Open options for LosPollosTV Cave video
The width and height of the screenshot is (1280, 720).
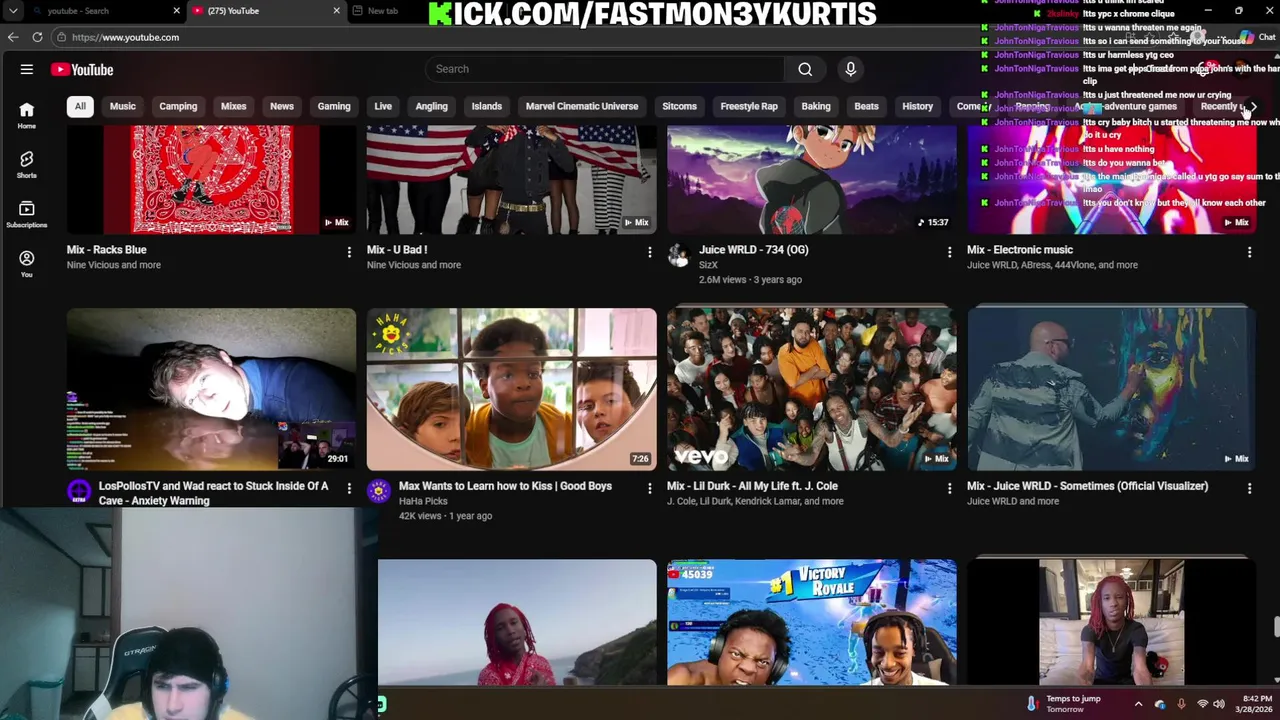click(349, 488)
